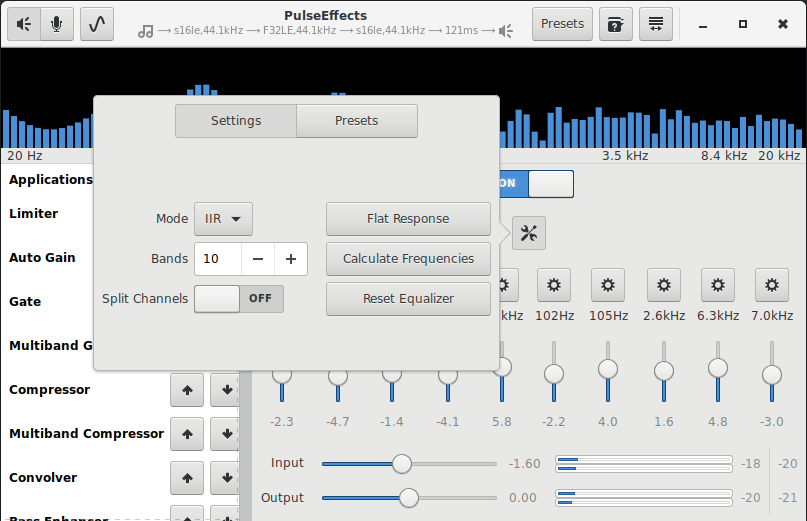This screenshot has width=807, height=521.
Task: Decrease the number of bands with minus
Action: point(258,259)
